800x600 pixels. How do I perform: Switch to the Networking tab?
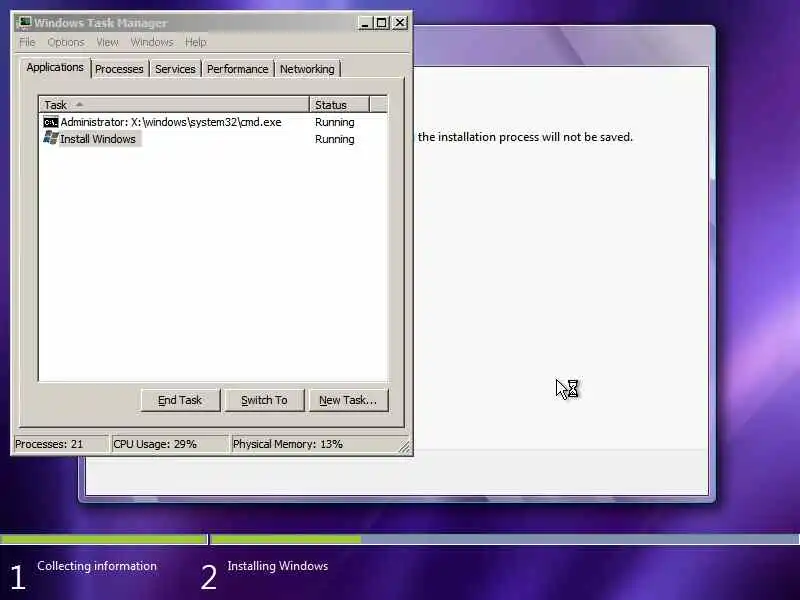click(307, 69)
